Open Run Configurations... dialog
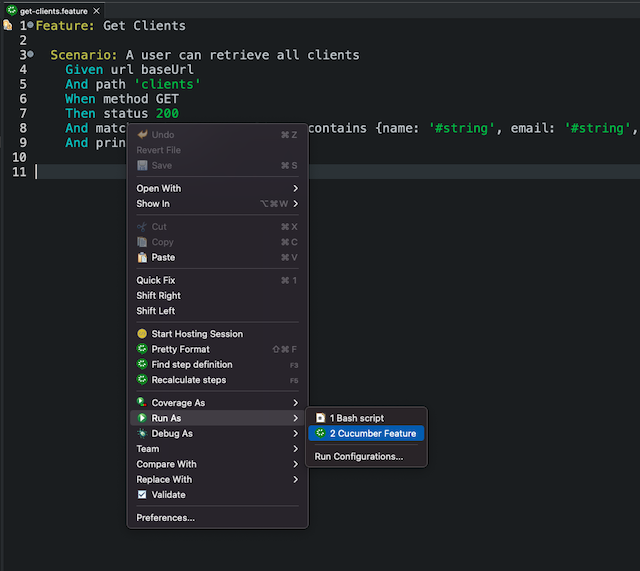This screenshot has height=571, width=640. coord(366,456)
